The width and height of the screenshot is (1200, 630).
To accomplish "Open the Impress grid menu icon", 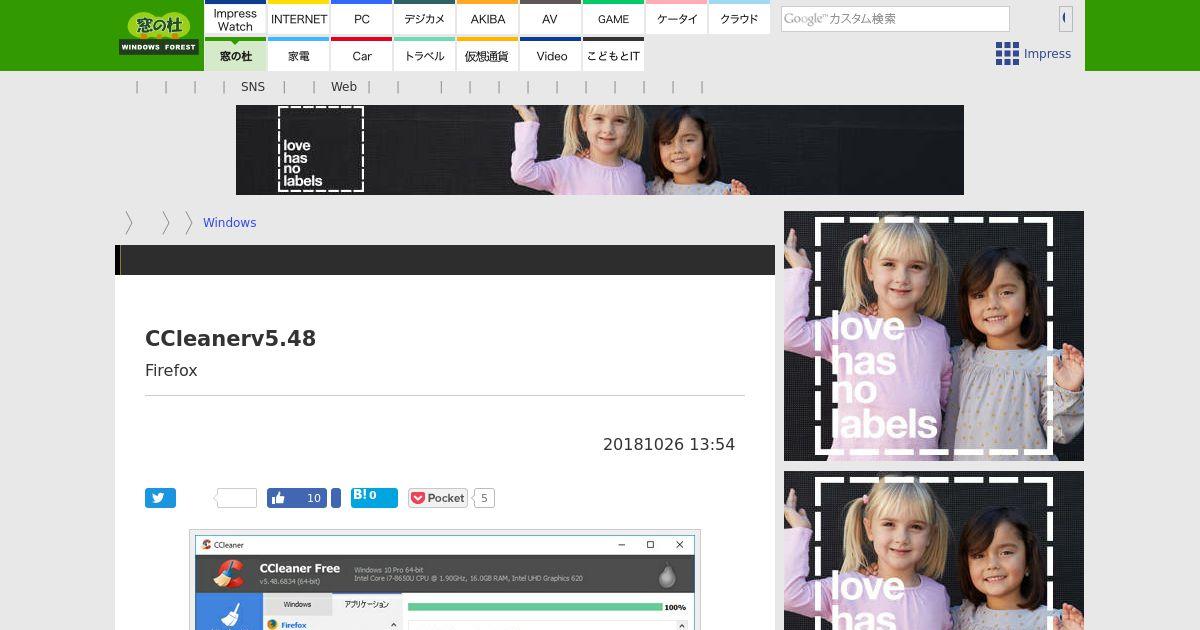I will [x=1007, y=54].
